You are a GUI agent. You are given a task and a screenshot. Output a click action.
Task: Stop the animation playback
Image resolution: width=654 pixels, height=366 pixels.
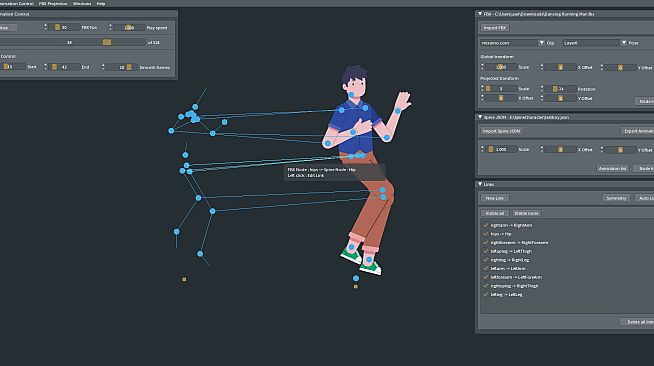click(x=8, y=28)
